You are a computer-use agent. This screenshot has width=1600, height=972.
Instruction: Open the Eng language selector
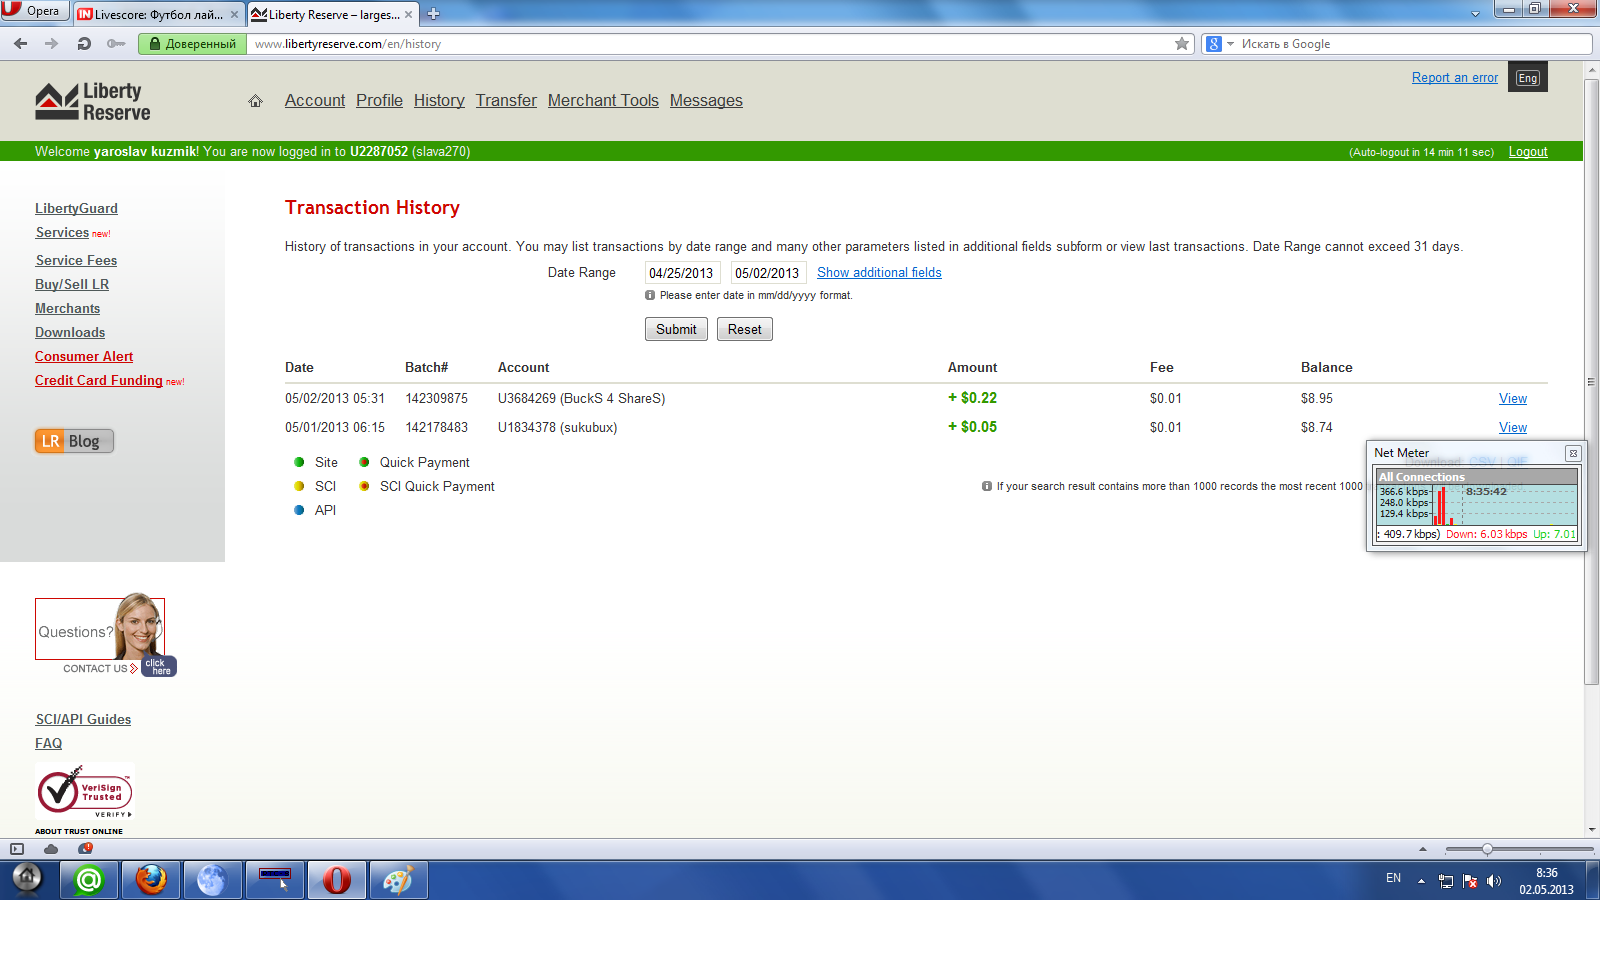point(1527,78)
